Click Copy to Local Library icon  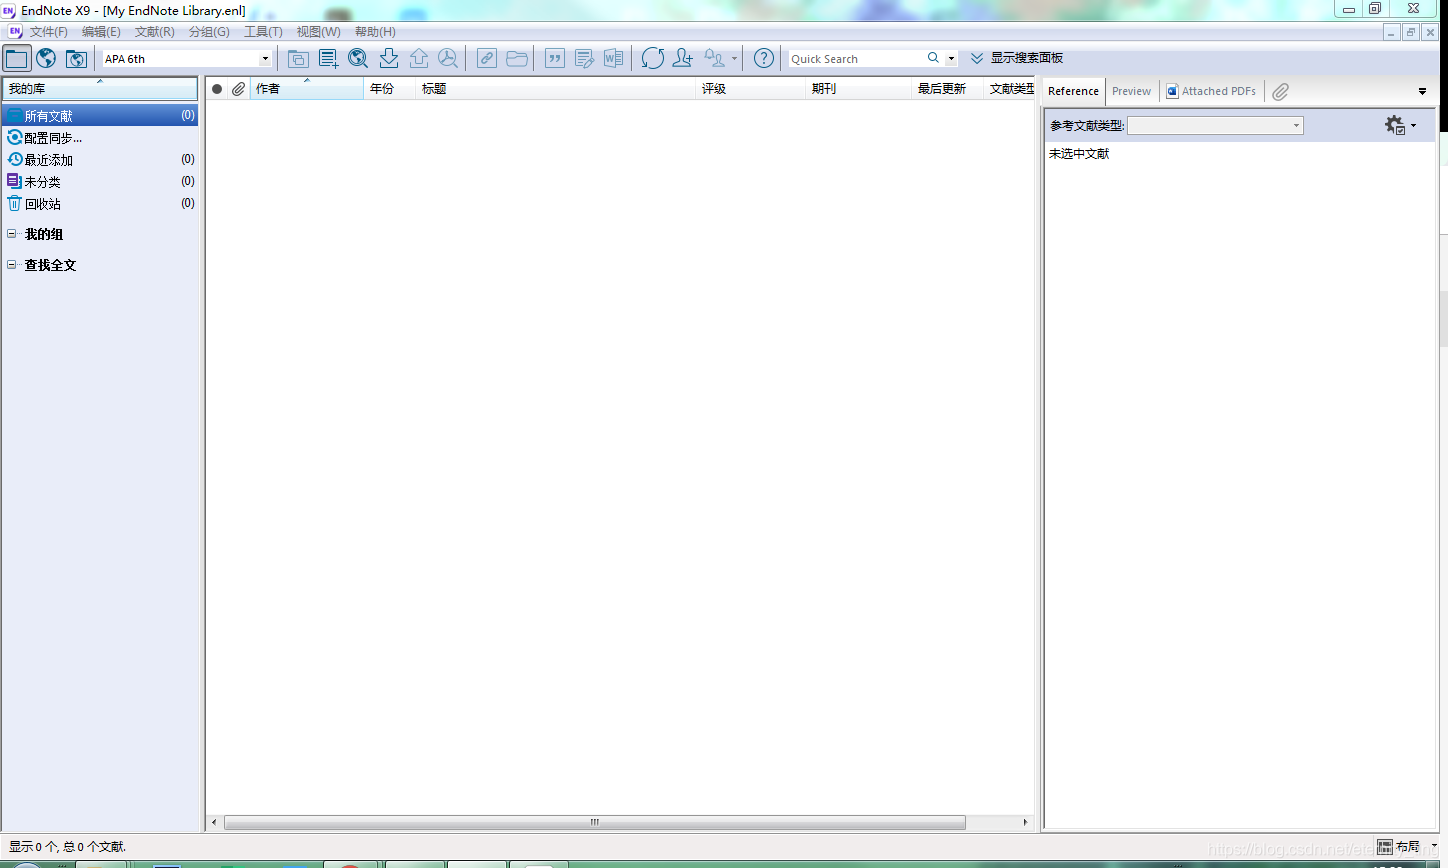pyautogui.click(x=298, y=58)
